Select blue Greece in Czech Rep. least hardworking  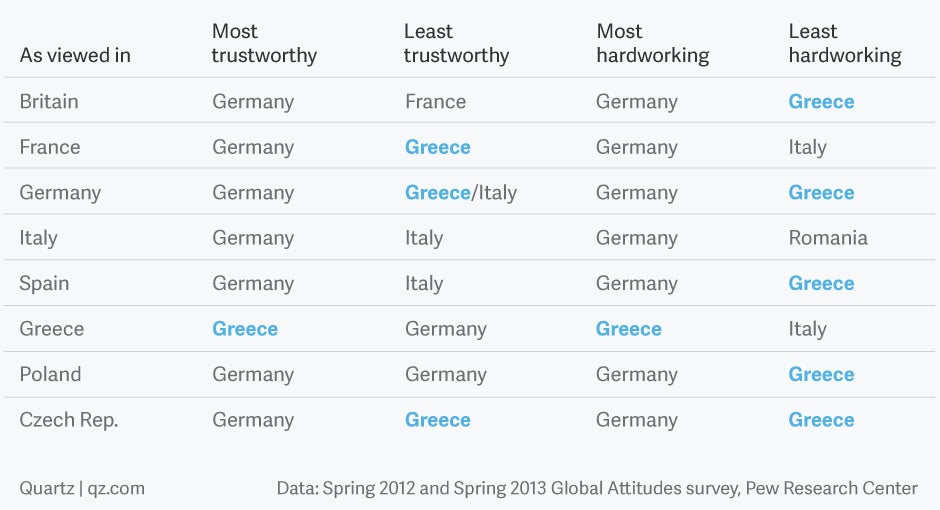pyautogui.click(x=821, y=420)
